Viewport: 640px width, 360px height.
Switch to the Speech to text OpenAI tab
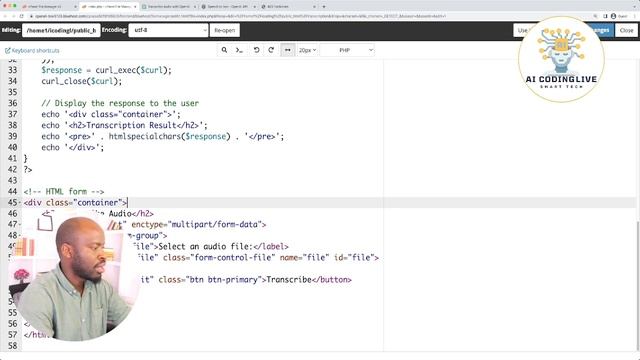click(228, 7)
